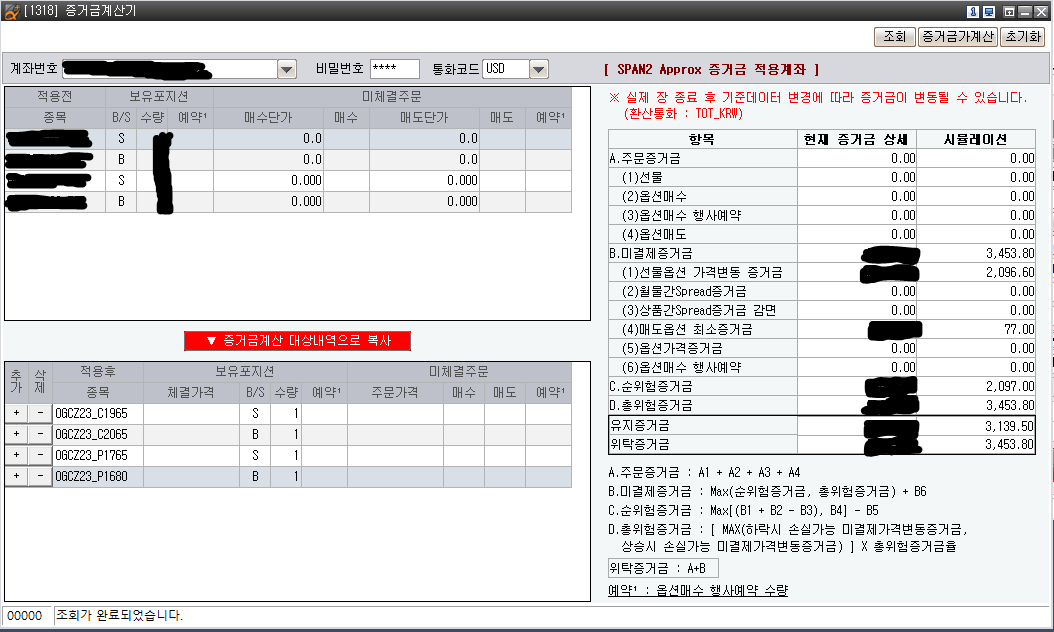1054x632 pixels.
Task: Expand the 통화코드 USD dropdown
Action: click(x=539, y=69)
